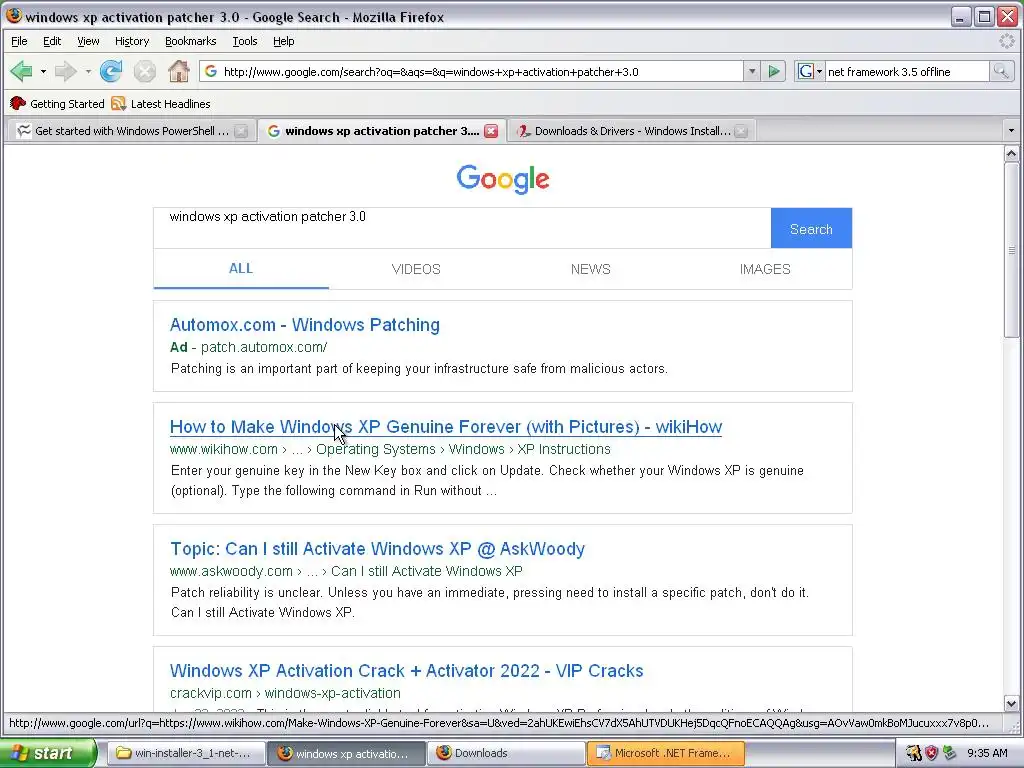Click the first system tray icon

pos(914,753)
